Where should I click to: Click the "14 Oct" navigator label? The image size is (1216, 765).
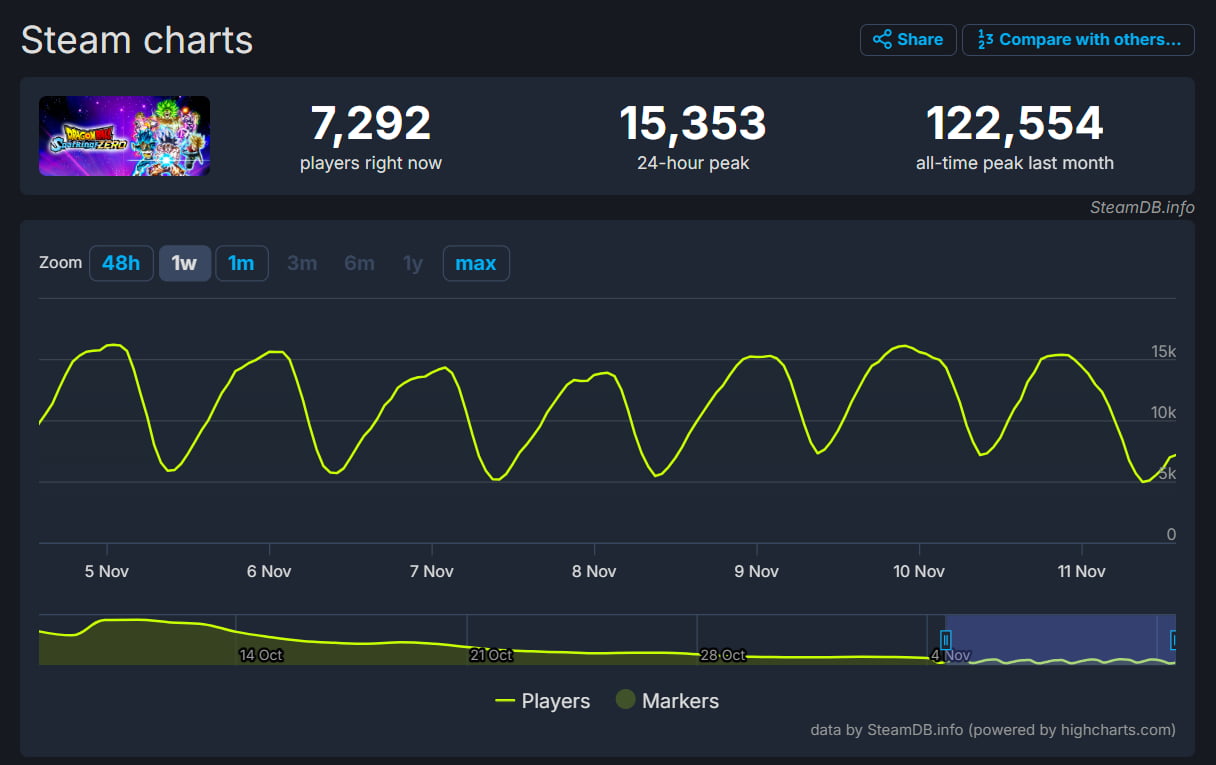click(261, 655)
